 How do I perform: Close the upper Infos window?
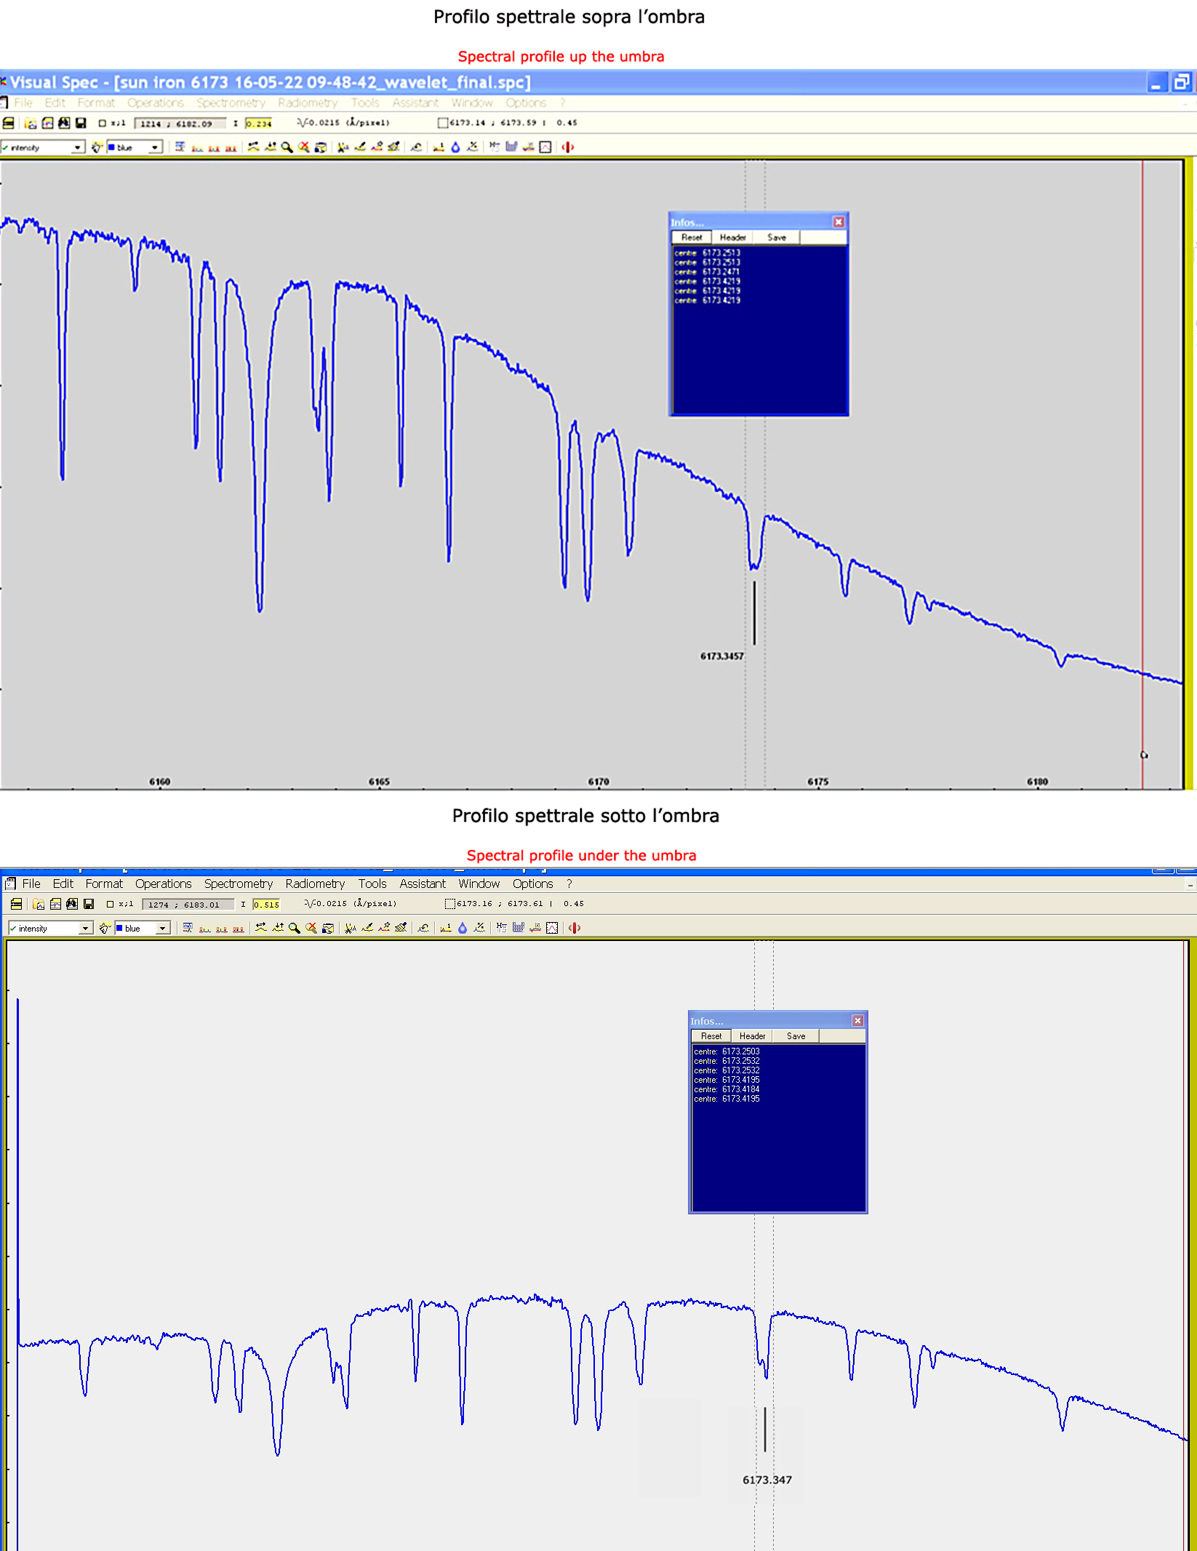[839, 222]
